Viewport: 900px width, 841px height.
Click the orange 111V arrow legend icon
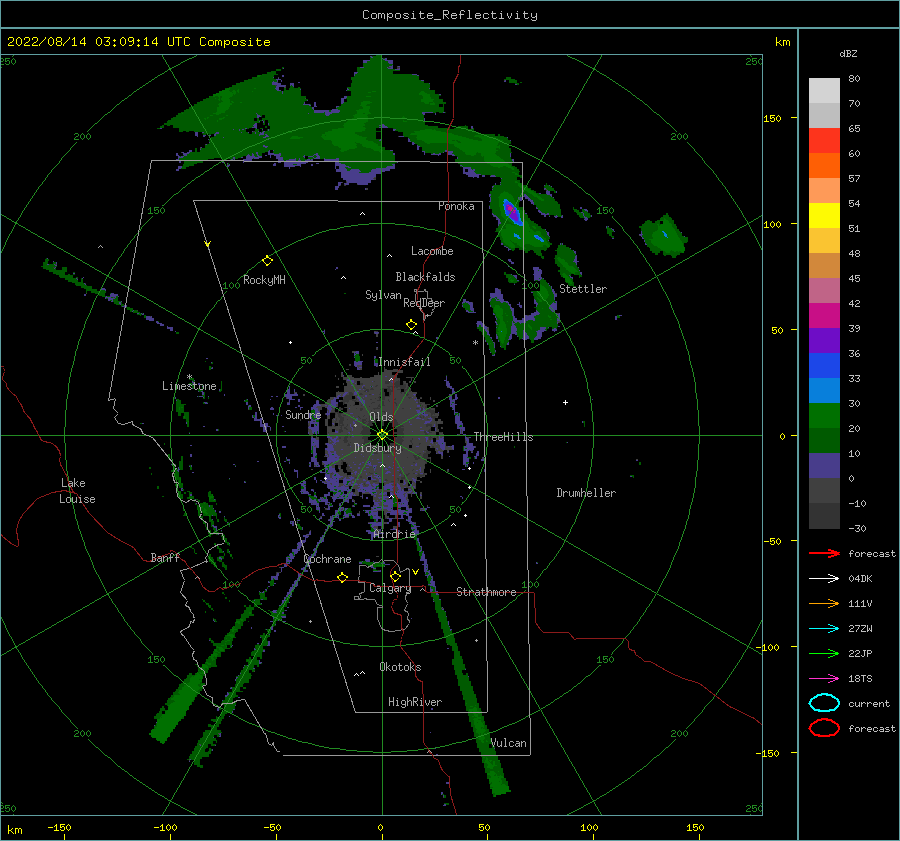click(824, 603)
